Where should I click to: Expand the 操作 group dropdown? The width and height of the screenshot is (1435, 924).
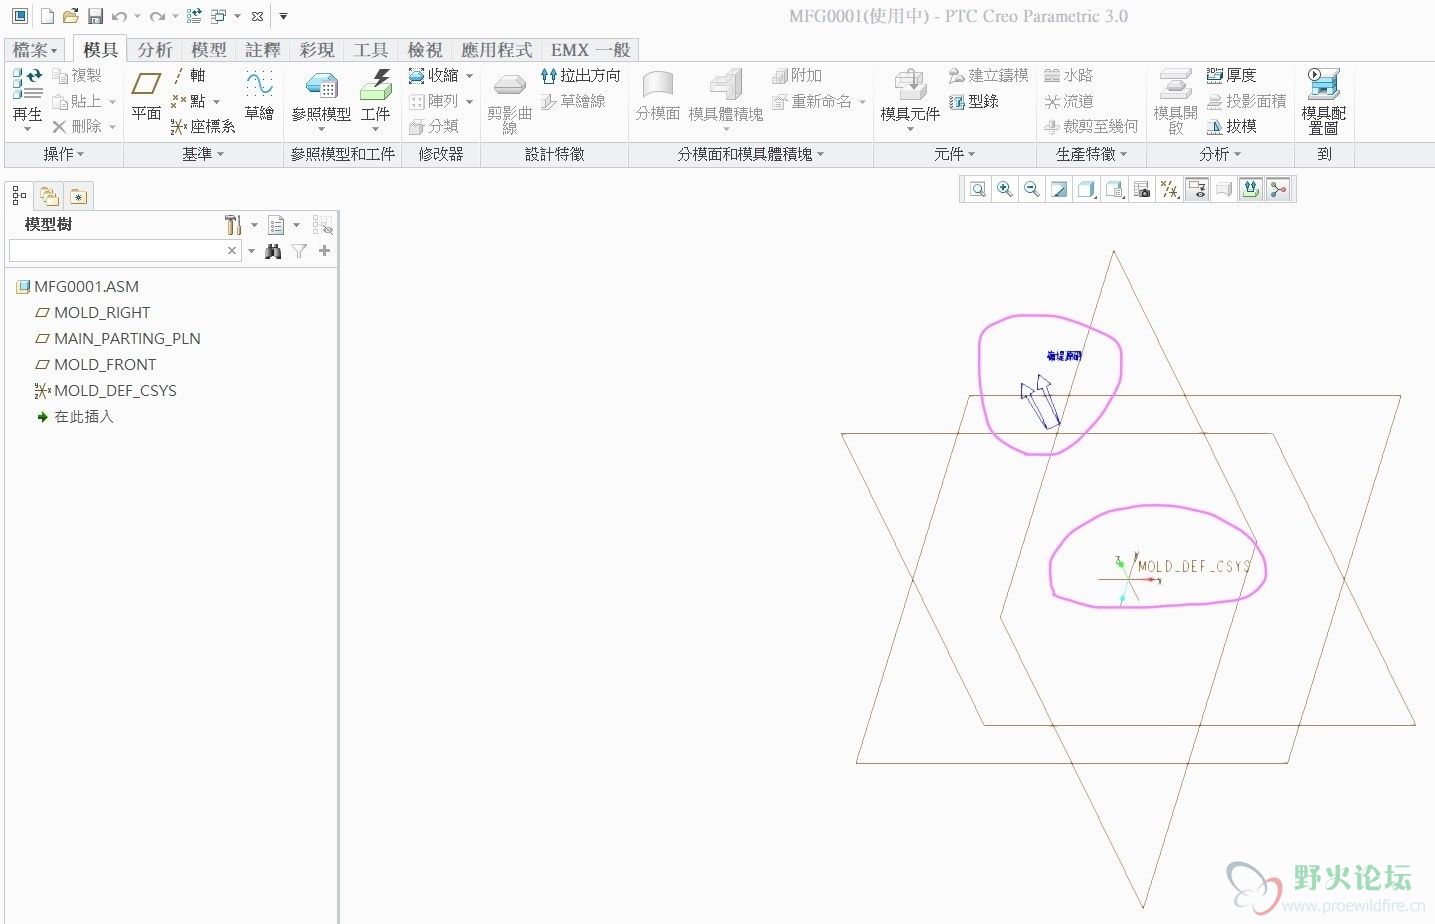(x=64, y=154)
